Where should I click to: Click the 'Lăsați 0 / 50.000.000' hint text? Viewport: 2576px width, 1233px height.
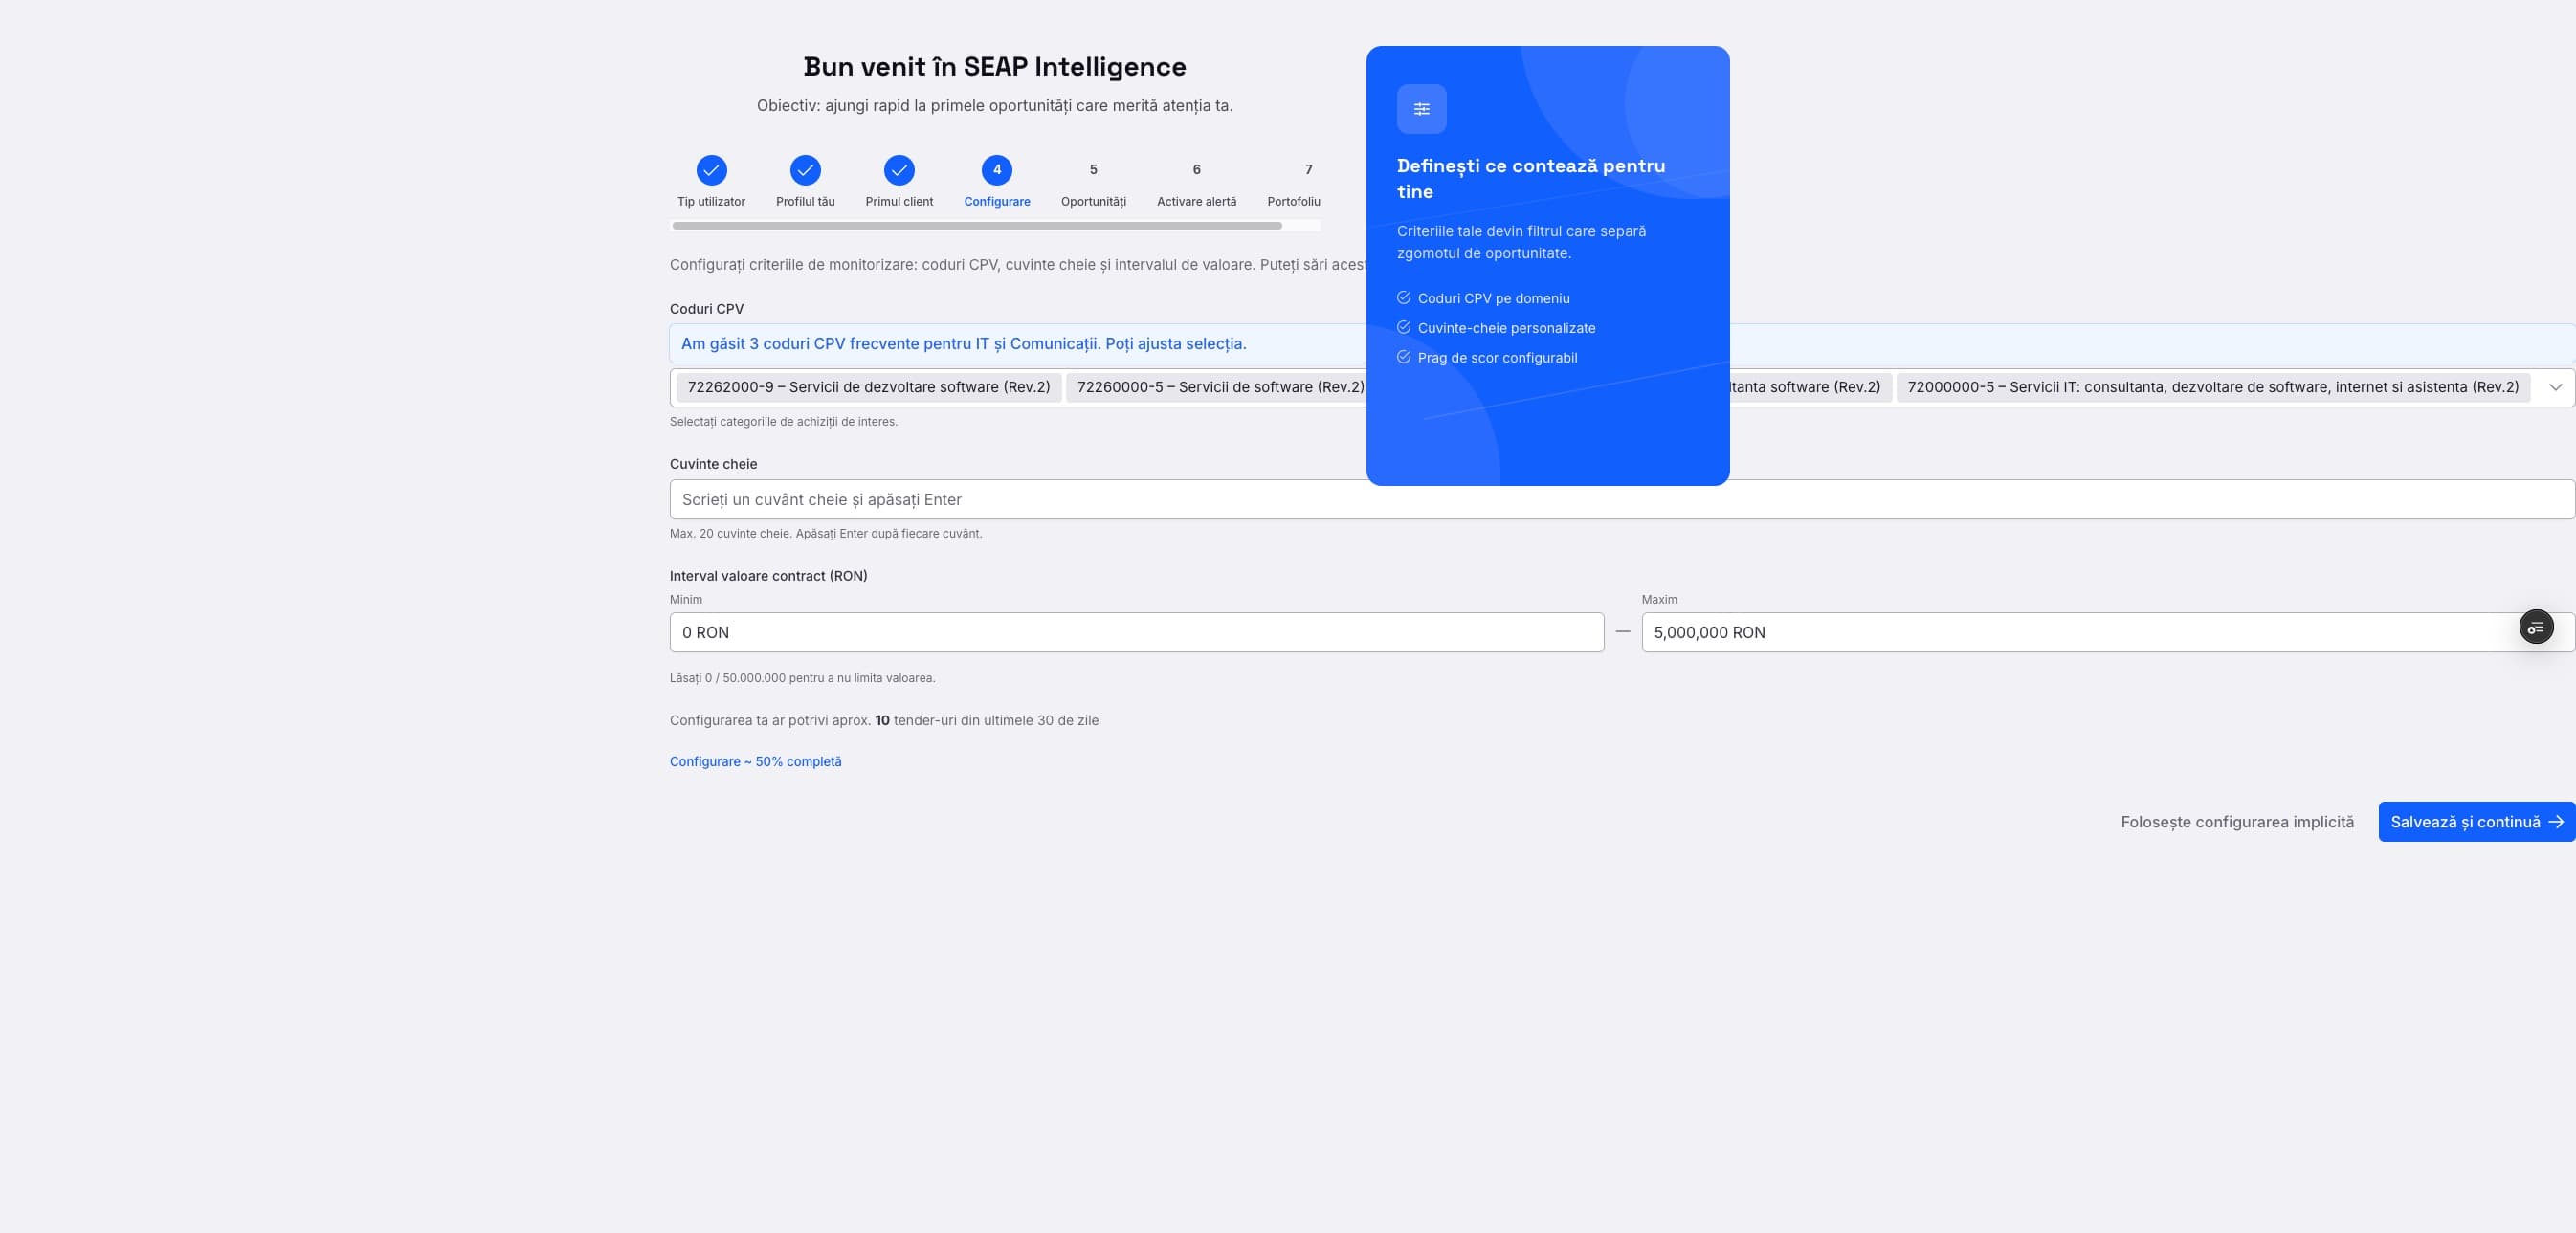802,677
